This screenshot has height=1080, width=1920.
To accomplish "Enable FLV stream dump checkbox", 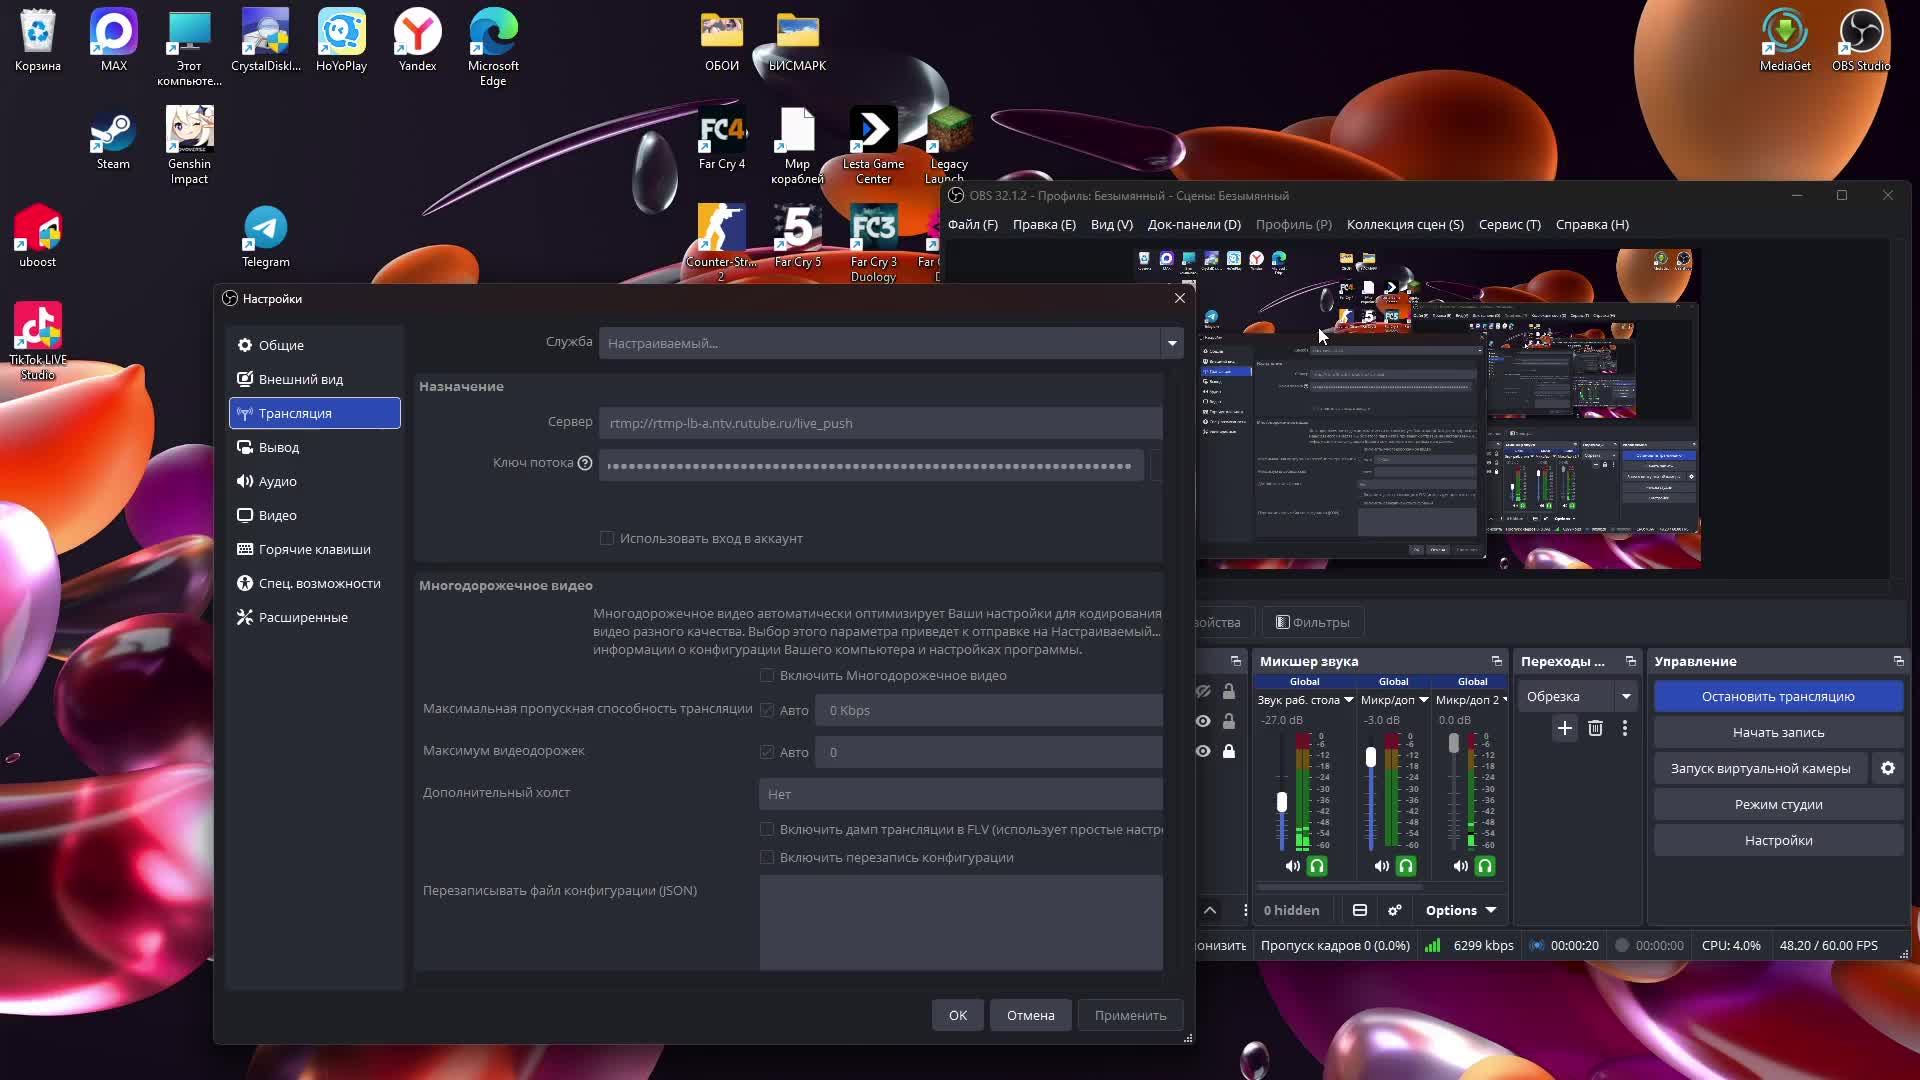I will [767, 829].
